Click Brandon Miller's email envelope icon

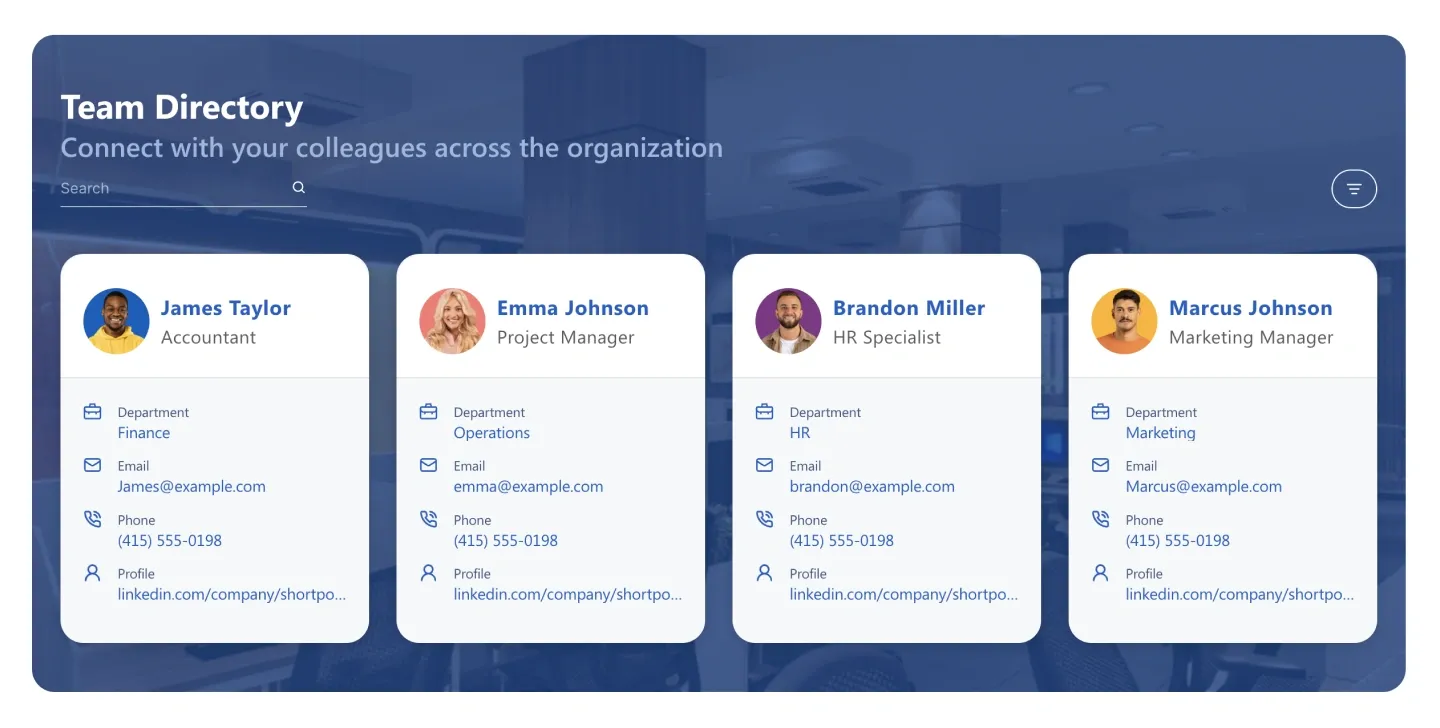[x=765, y=465]
